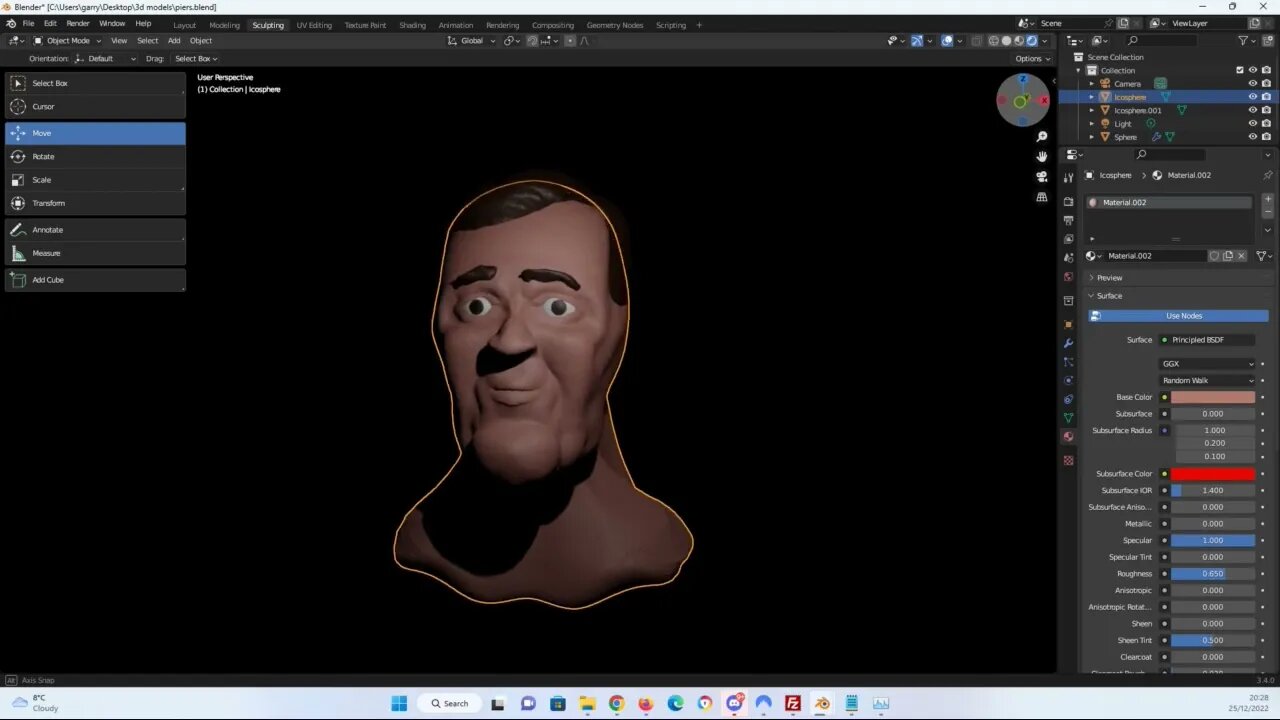
Task: Hide Icosphere.001 via its eye icon
Action: pyautogui.click(x=1252, y=110)
